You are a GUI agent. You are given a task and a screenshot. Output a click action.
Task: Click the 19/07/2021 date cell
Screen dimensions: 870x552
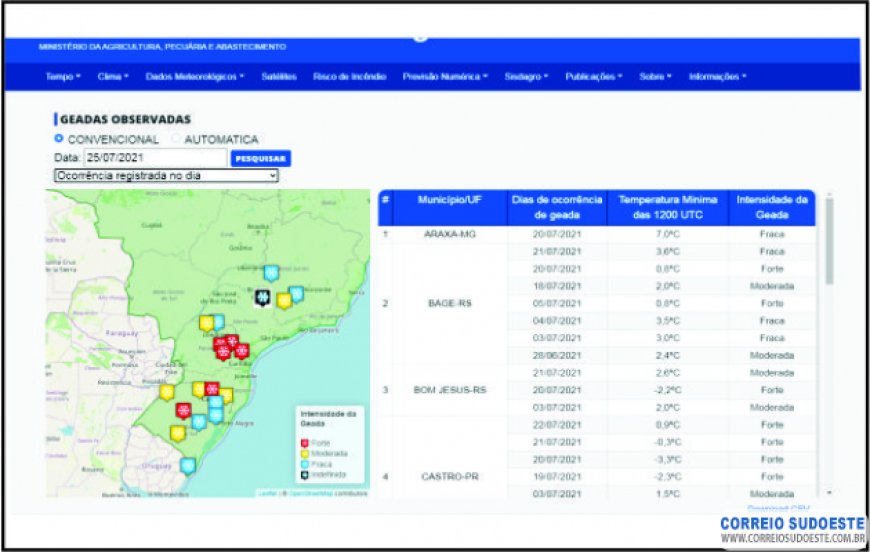point(557,477)
